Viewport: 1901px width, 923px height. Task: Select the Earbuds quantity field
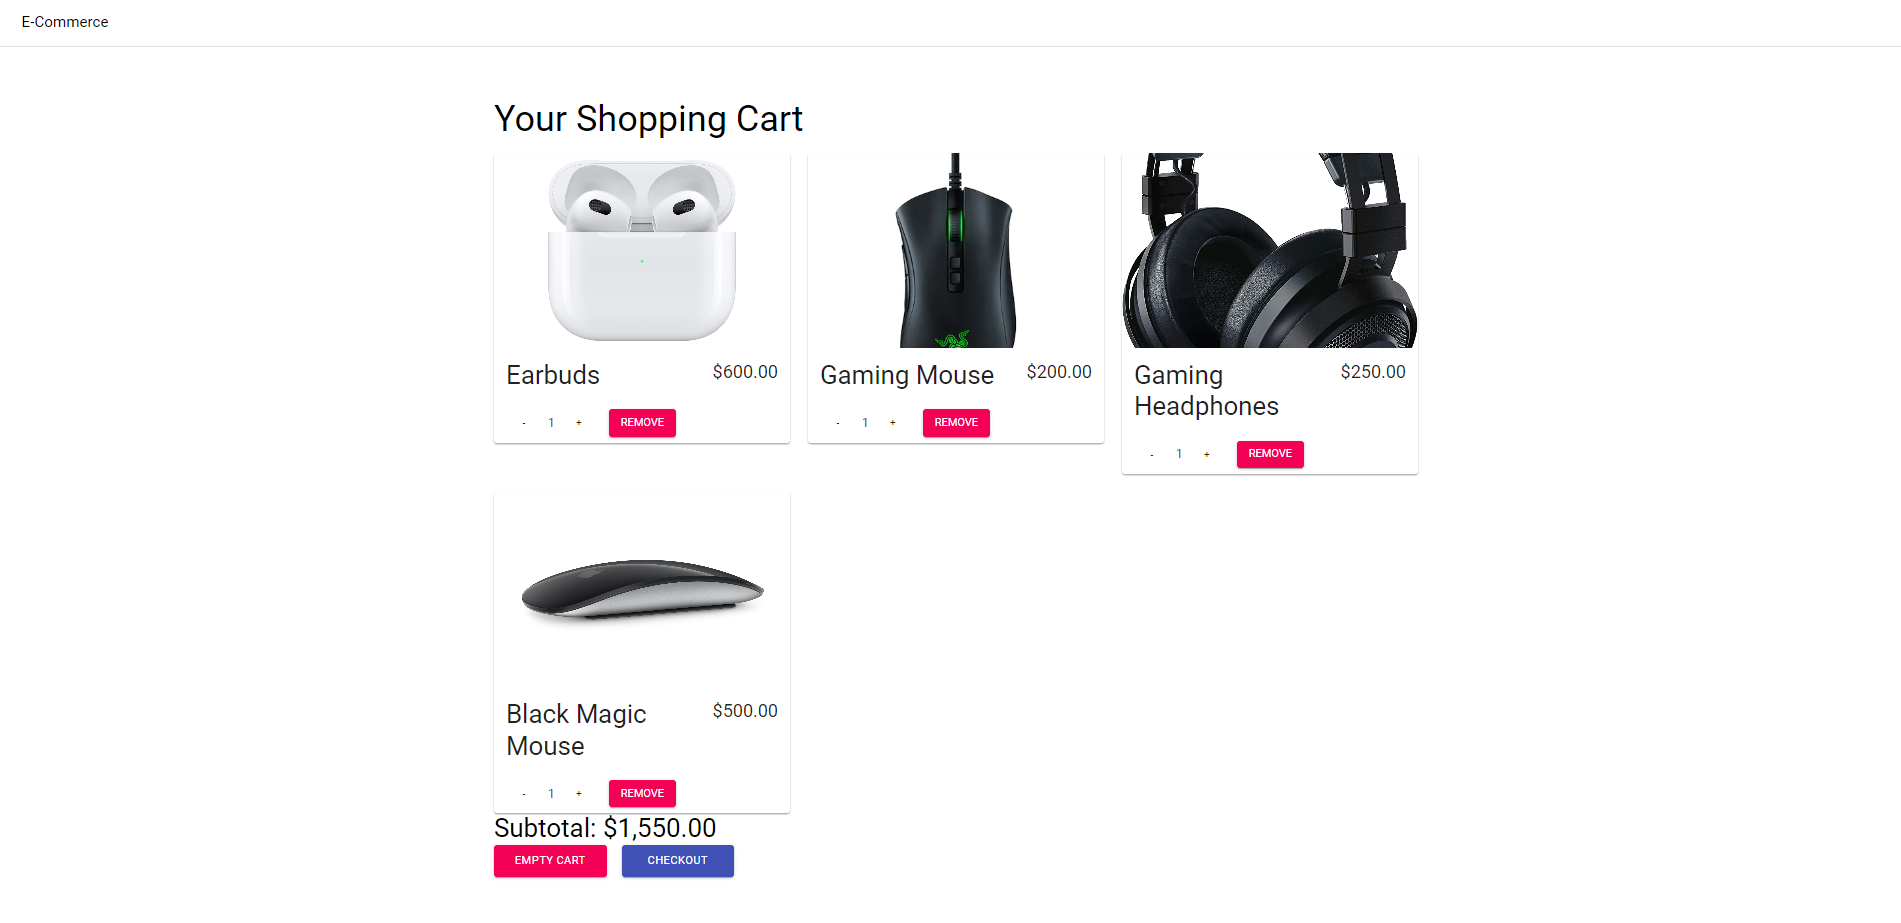coord(551,422)
